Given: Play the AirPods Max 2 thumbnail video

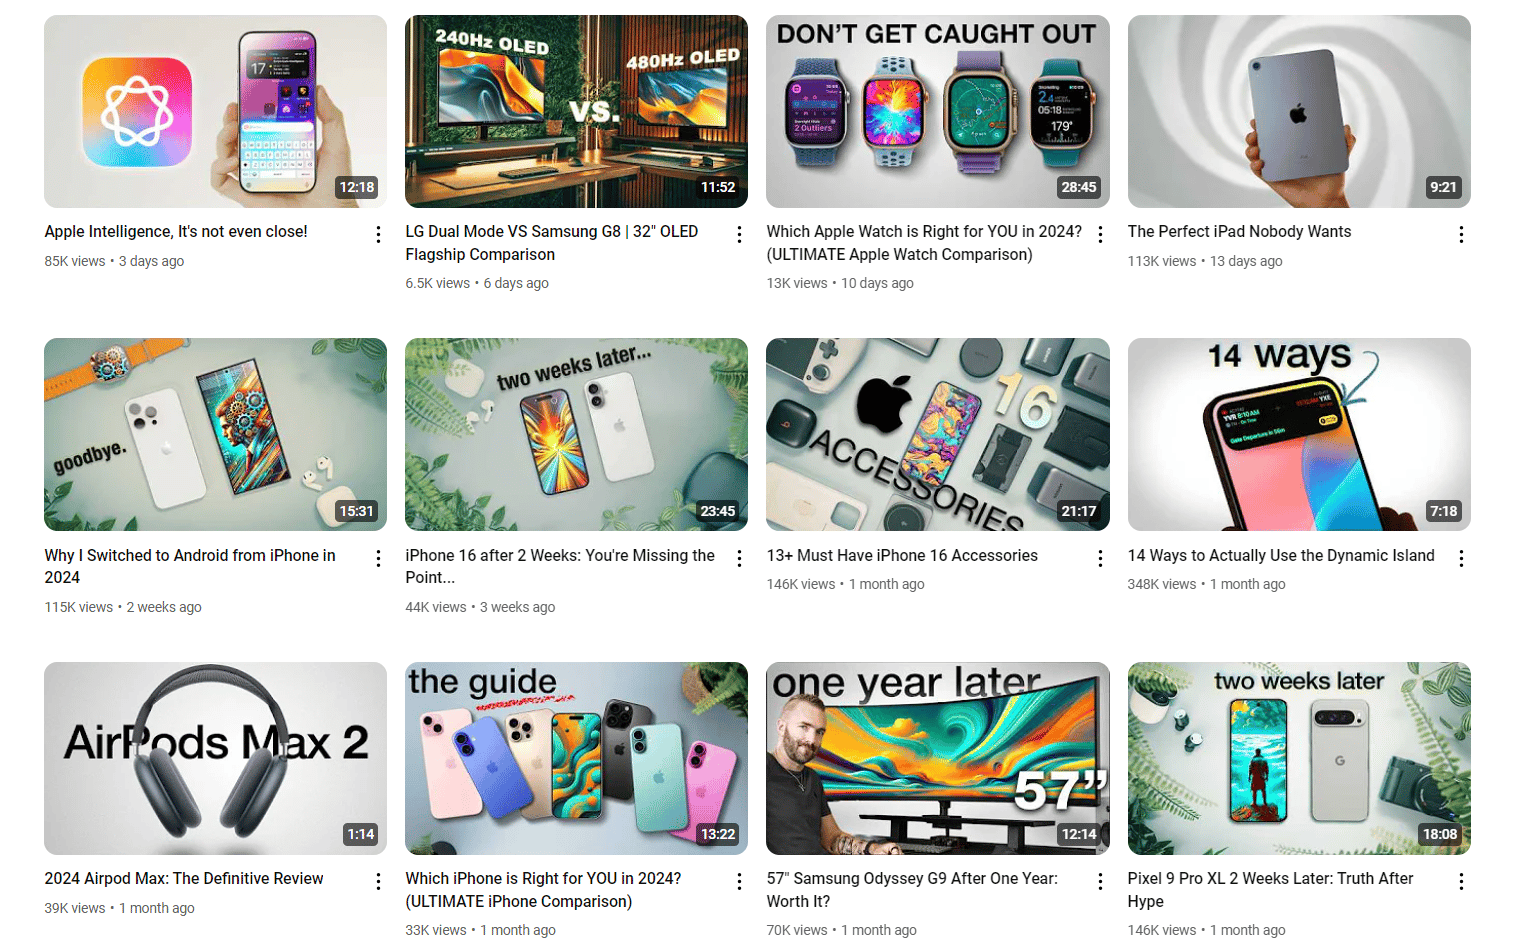Looking at the screenshot, I should 215,758.
